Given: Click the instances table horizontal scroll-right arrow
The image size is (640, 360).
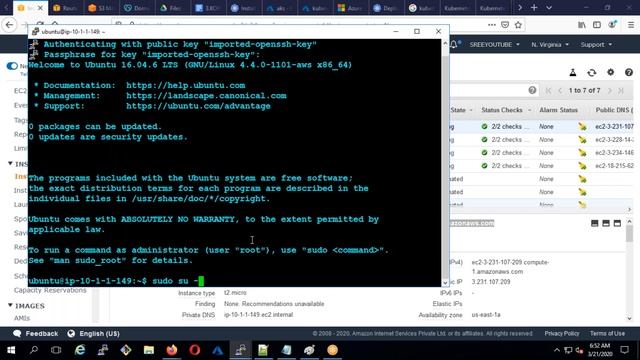Looking at the screenshot, I should coord(629,209).
